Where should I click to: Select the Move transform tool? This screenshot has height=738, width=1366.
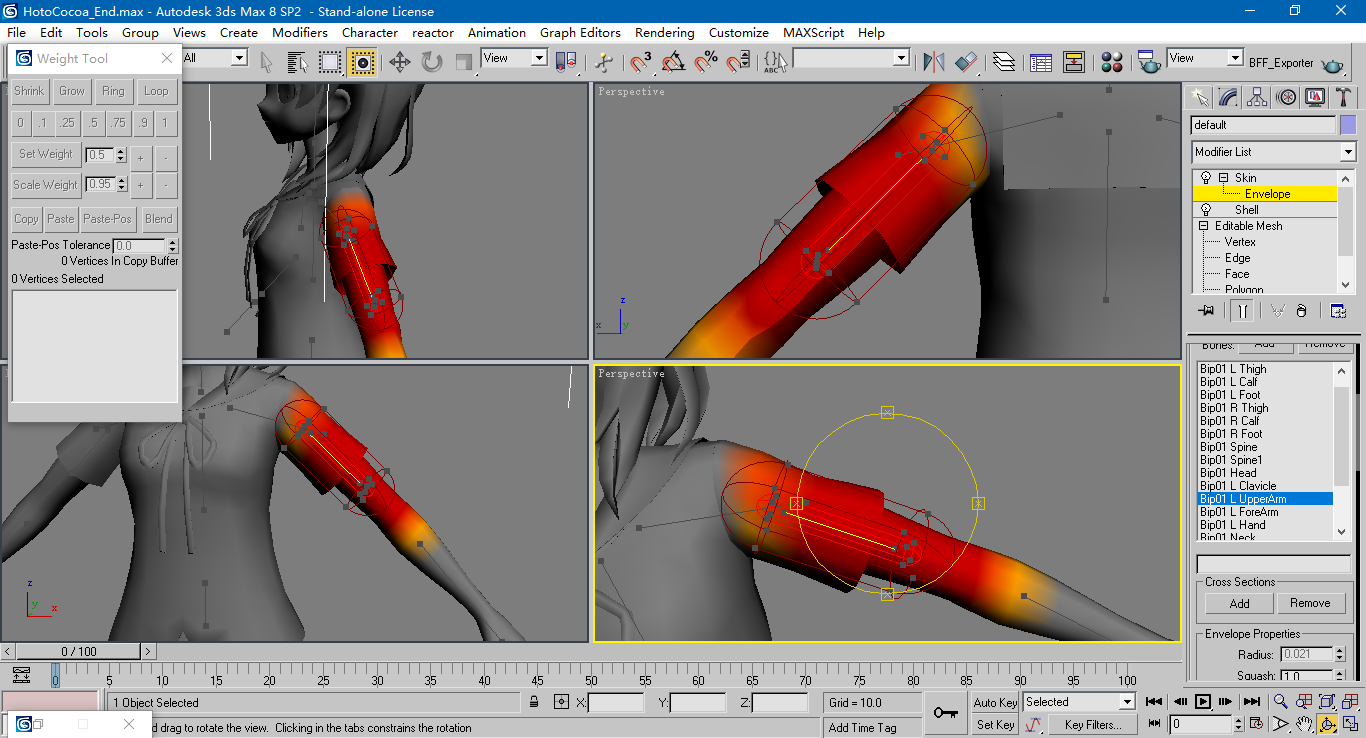[400, 62]
